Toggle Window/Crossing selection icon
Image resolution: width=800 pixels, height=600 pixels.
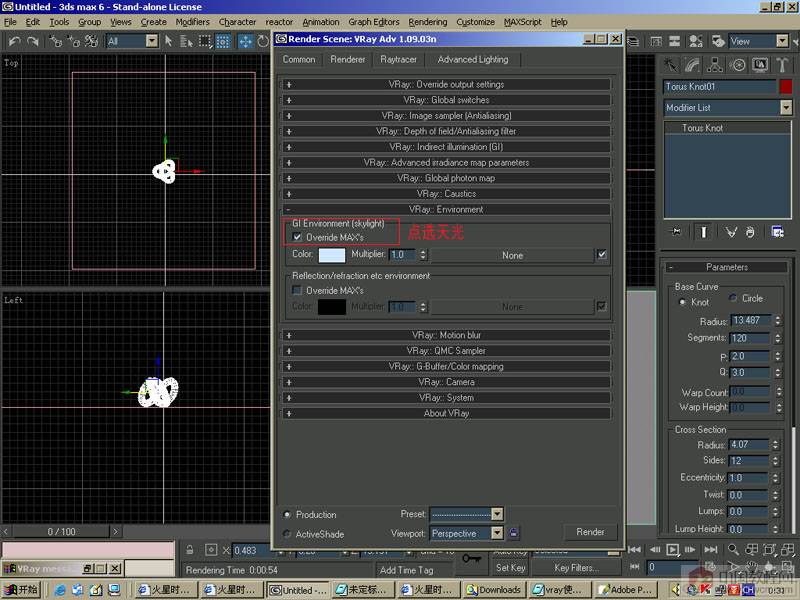pos(223,41)
